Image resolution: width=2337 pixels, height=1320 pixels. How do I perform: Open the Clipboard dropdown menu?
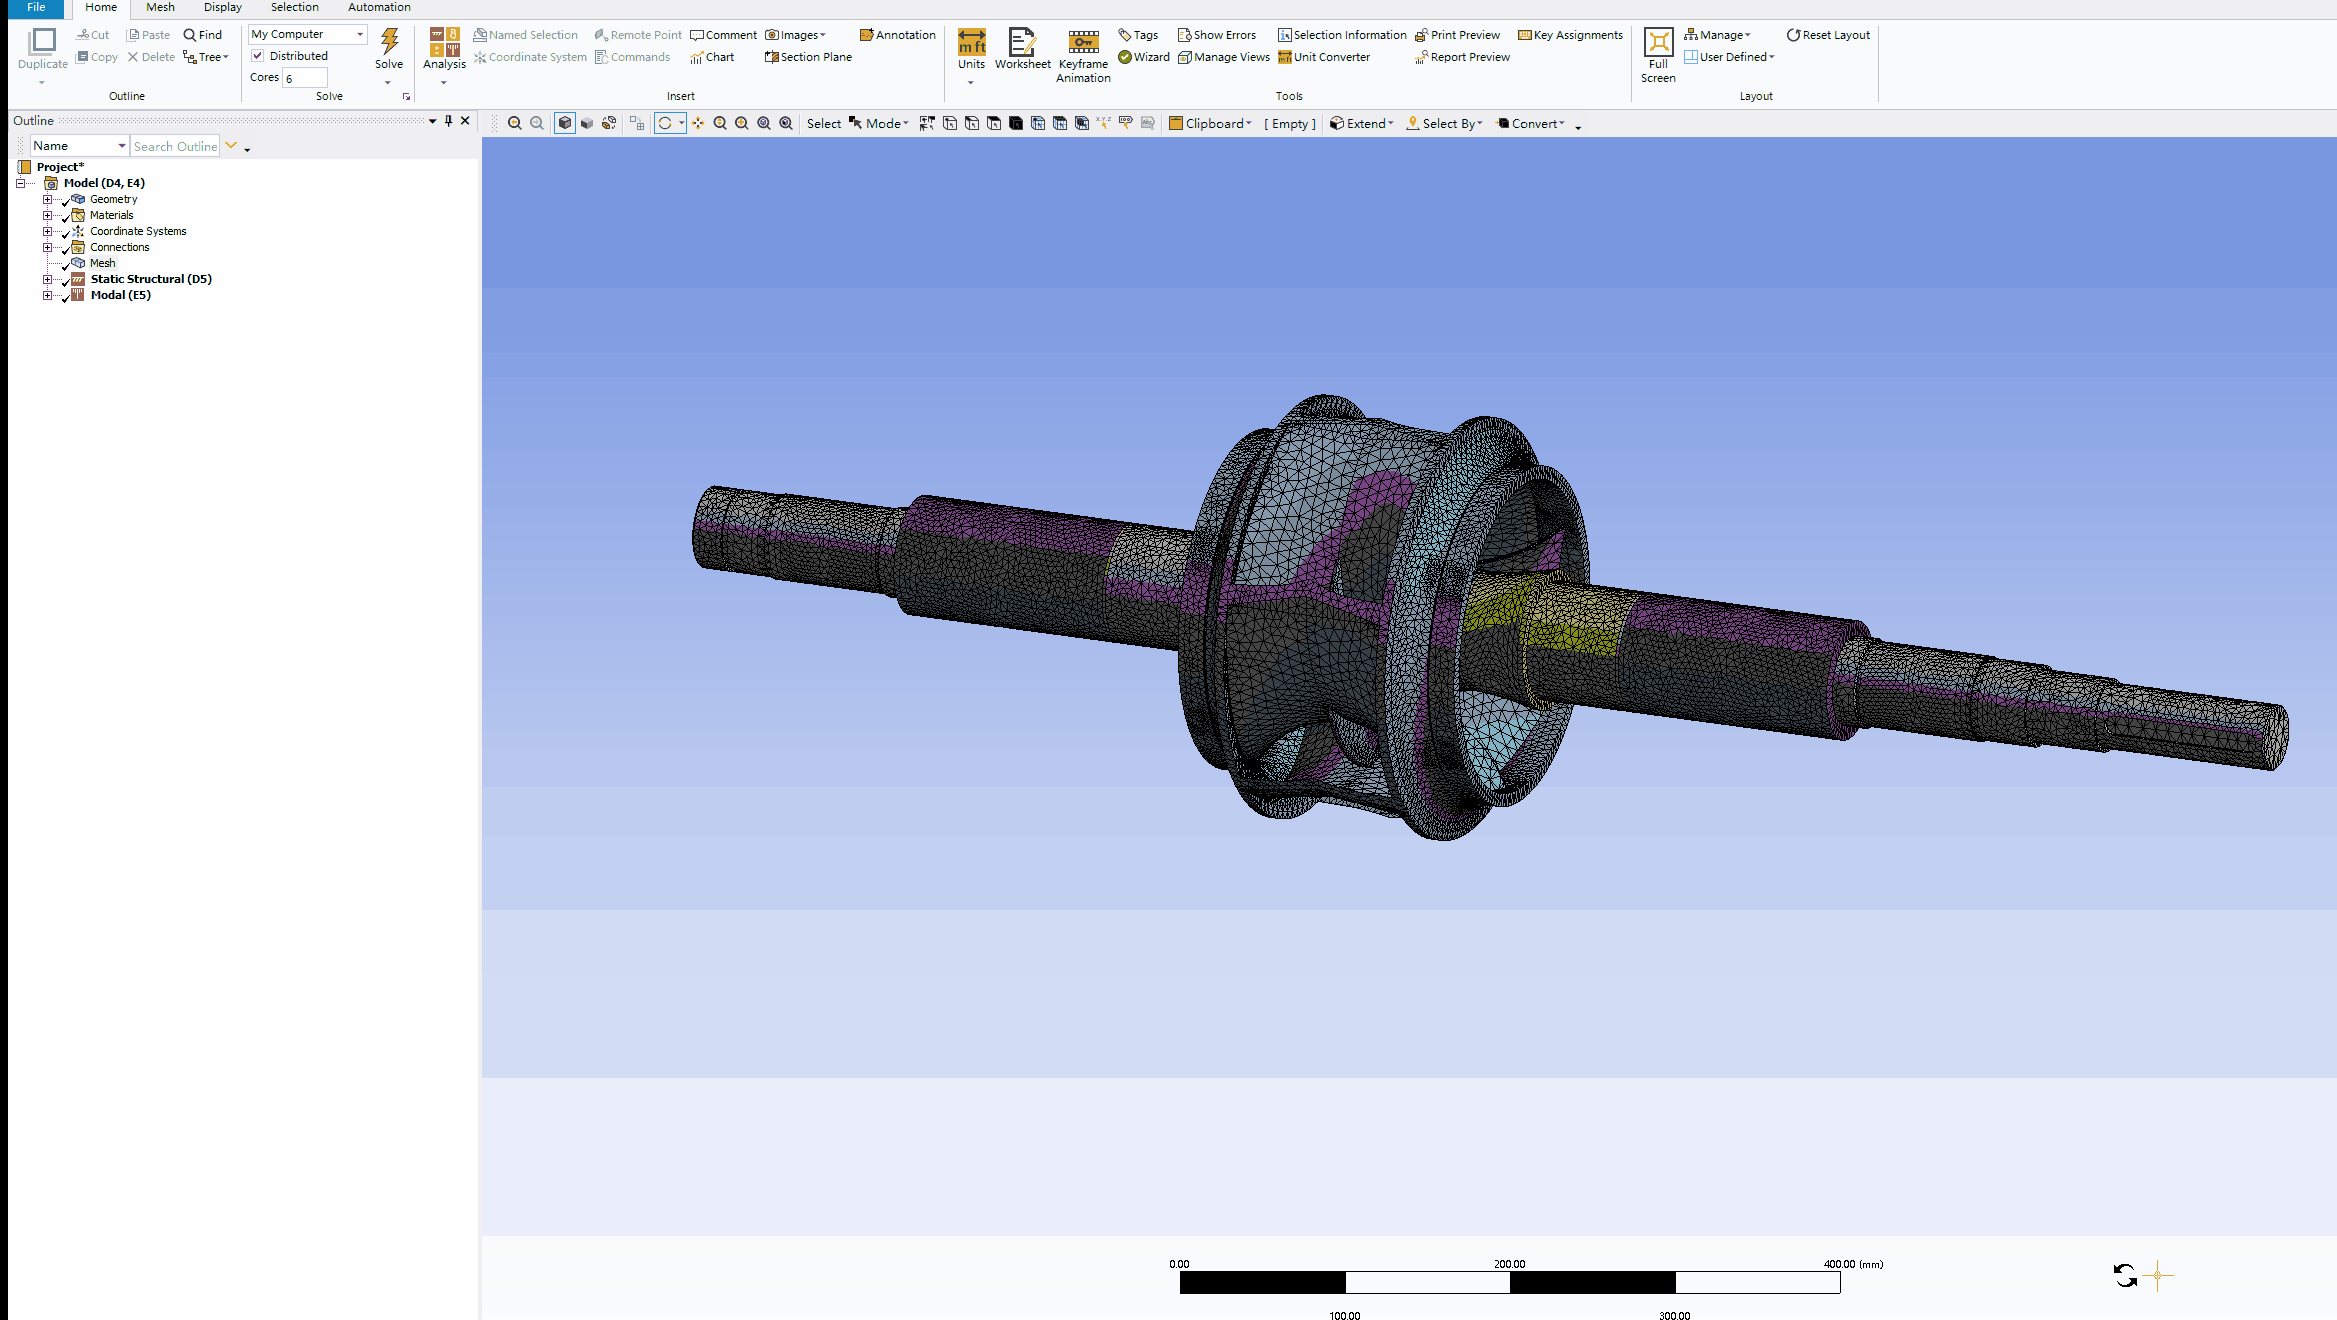pos(1210,124)
